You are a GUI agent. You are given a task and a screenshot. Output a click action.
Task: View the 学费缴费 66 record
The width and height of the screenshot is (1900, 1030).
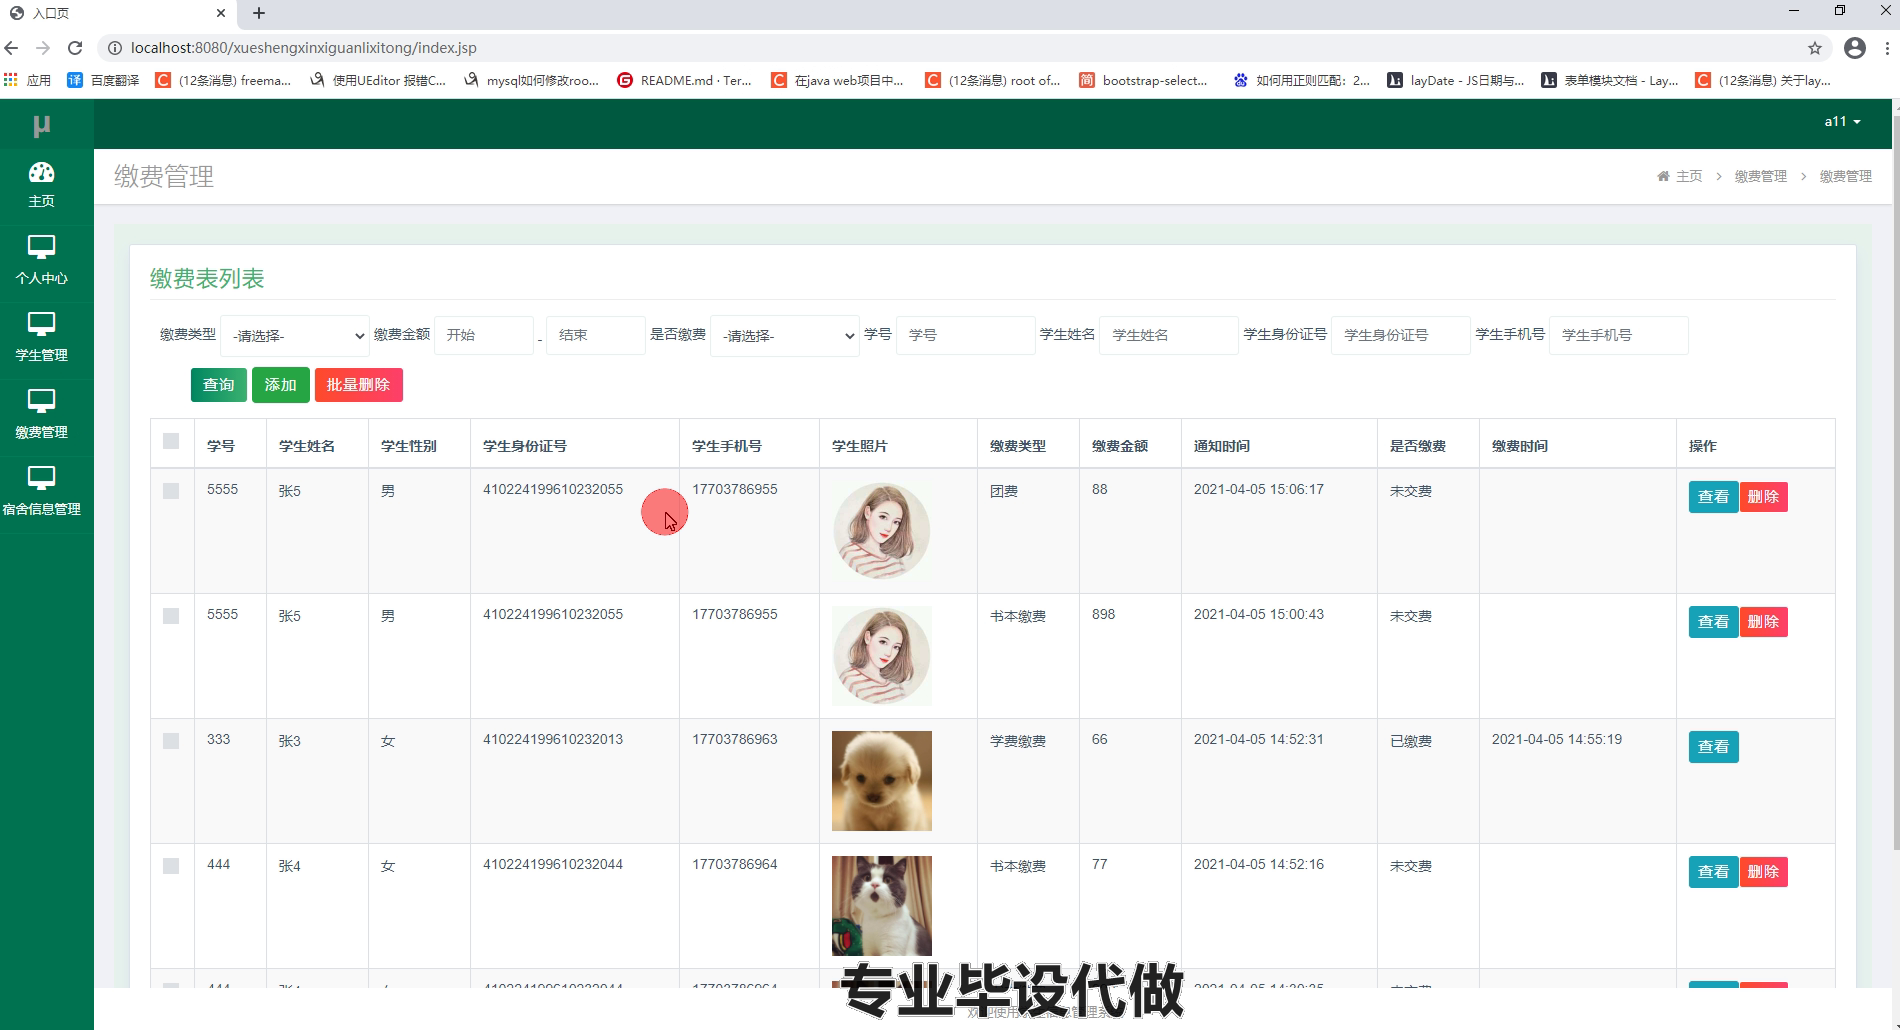click(x=1713, y=747)
